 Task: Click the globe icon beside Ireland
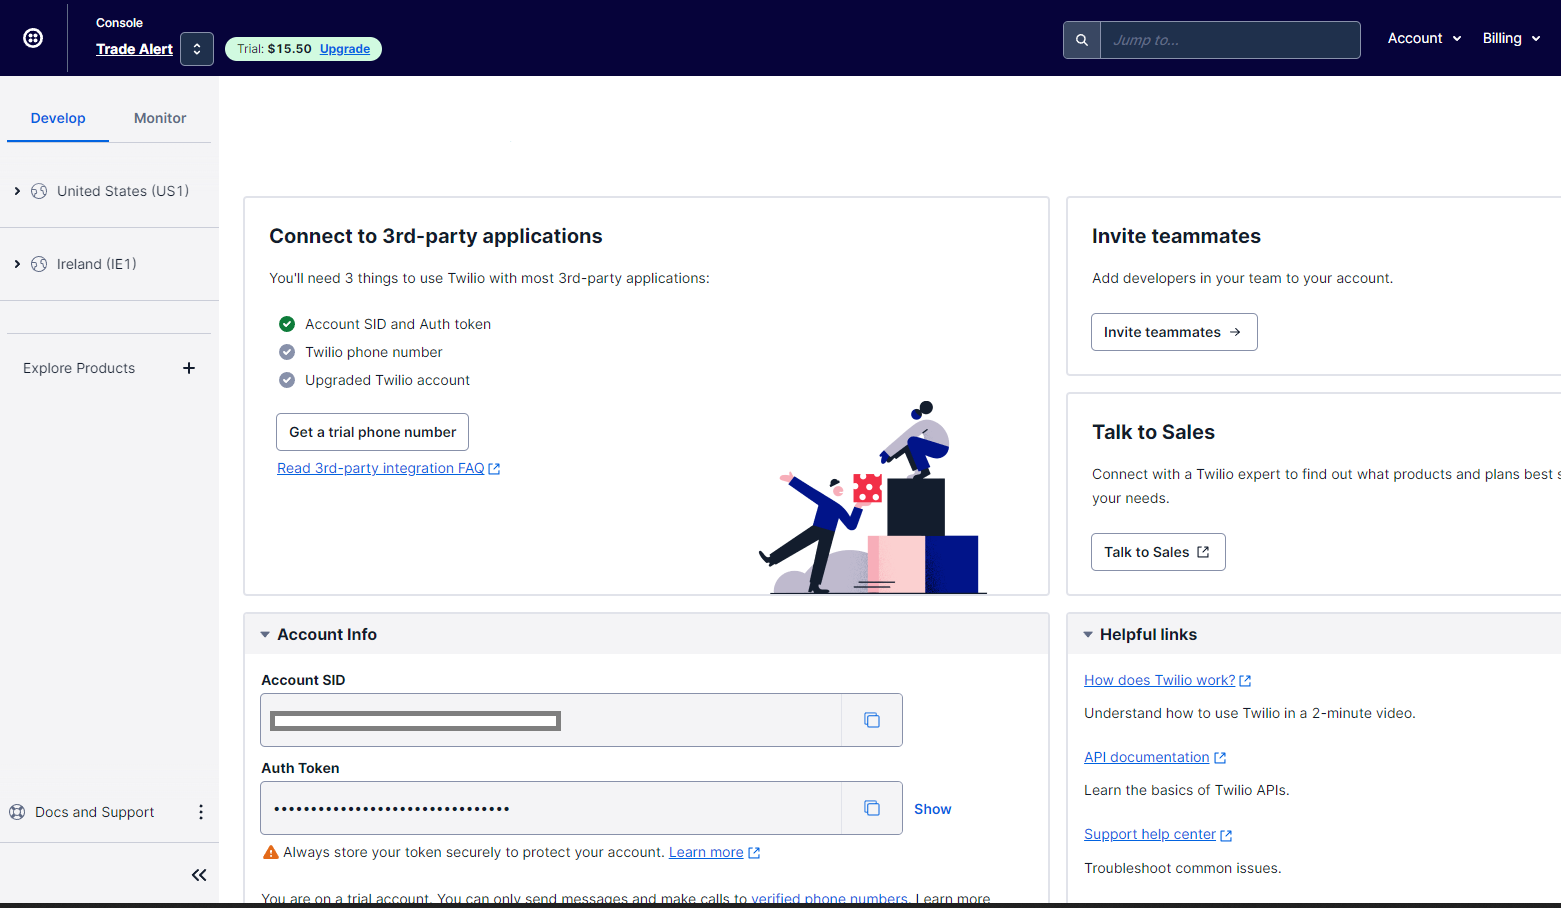39,264
